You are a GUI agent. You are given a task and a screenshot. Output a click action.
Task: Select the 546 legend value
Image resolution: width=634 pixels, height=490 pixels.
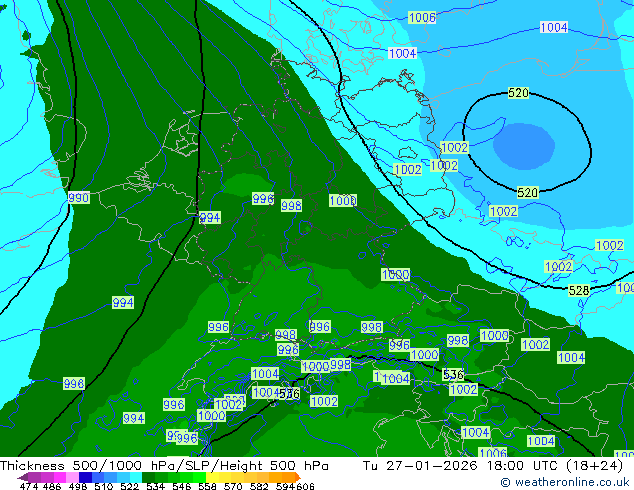coord(182,486)
